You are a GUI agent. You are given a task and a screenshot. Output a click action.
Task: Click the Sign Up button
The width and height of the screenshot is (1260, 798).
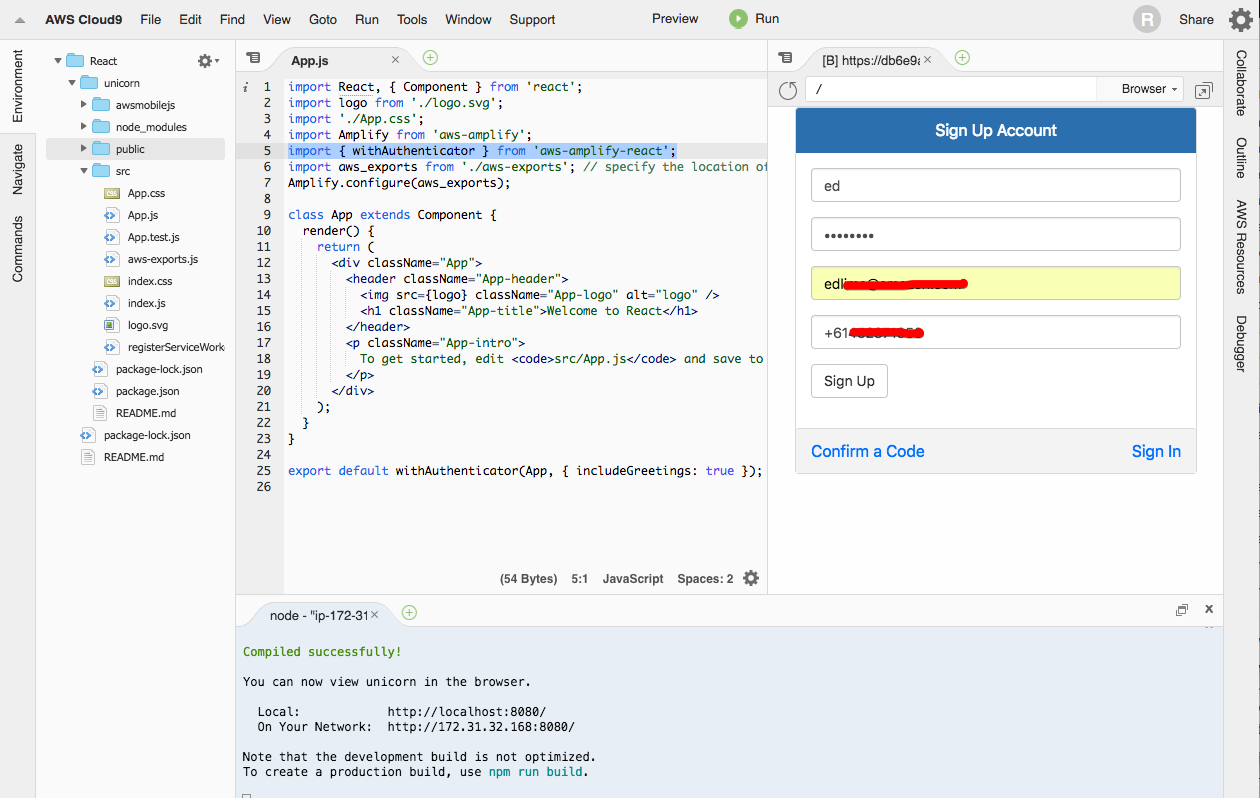(849, 381)
